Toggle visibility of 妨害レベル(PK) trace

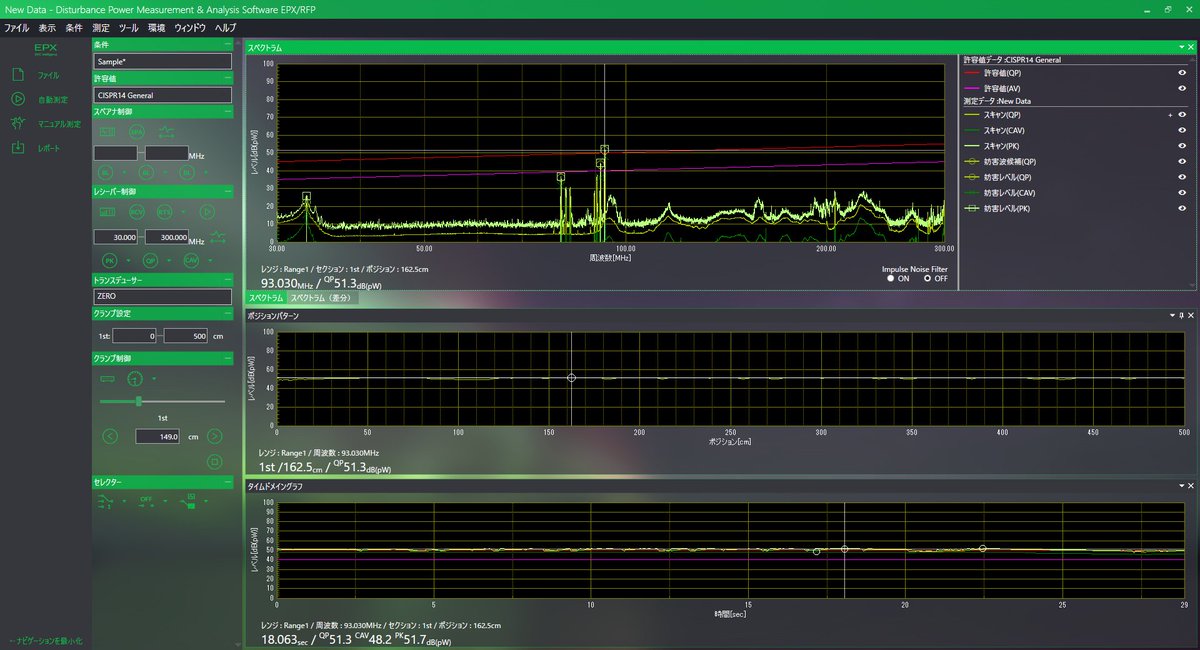(1182, 208)
